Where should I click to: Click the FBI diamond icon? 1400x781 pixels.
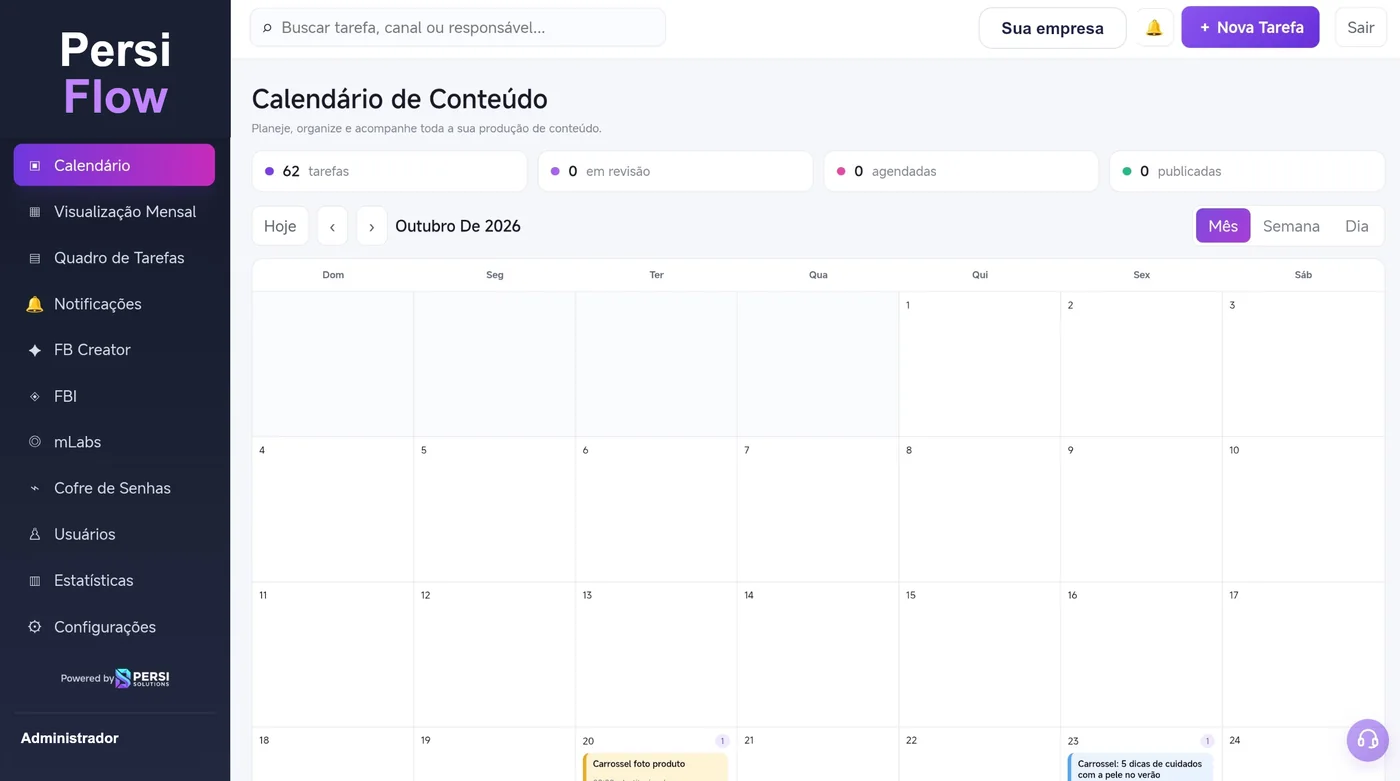35,396
